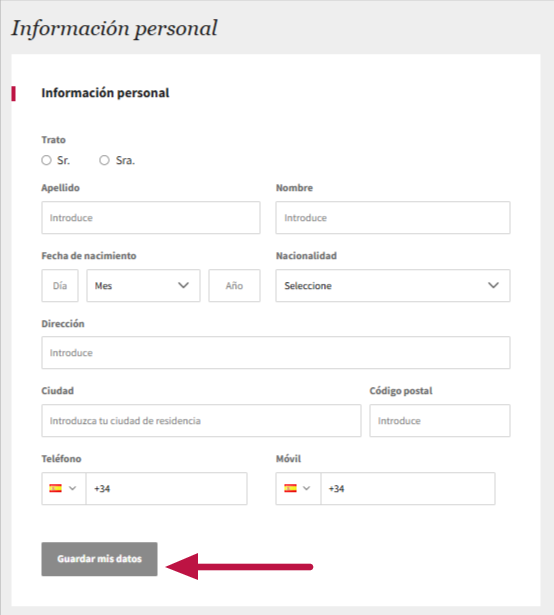Click the Año year field
This screenshot has height=615, width=554.
[234, 286]
